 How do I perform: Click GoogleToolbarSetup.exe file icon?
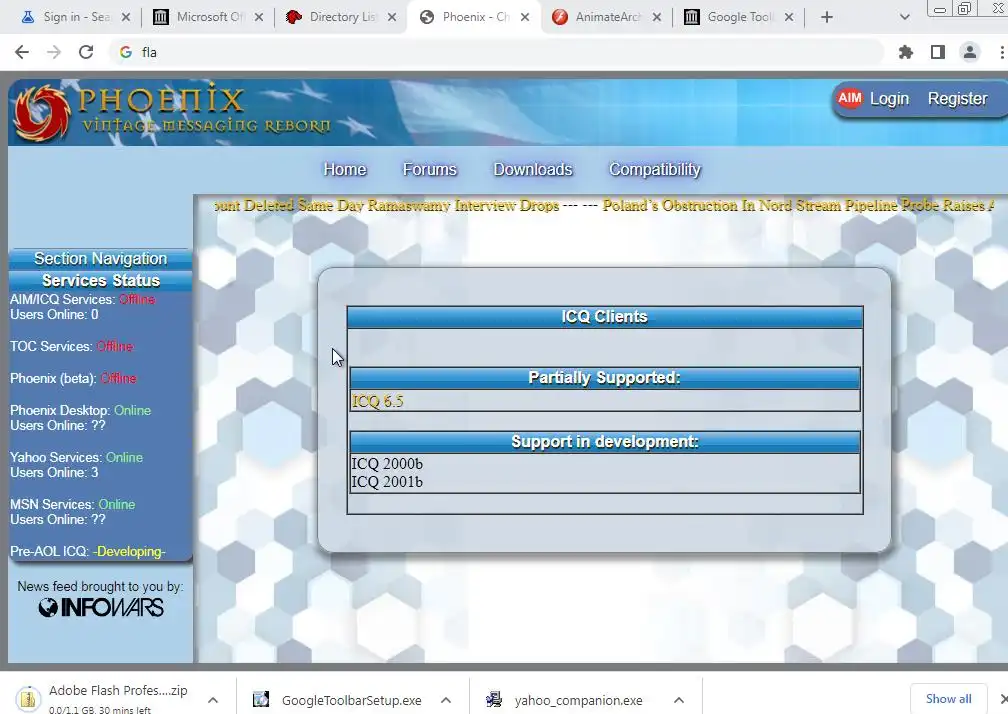coord(260,699)
